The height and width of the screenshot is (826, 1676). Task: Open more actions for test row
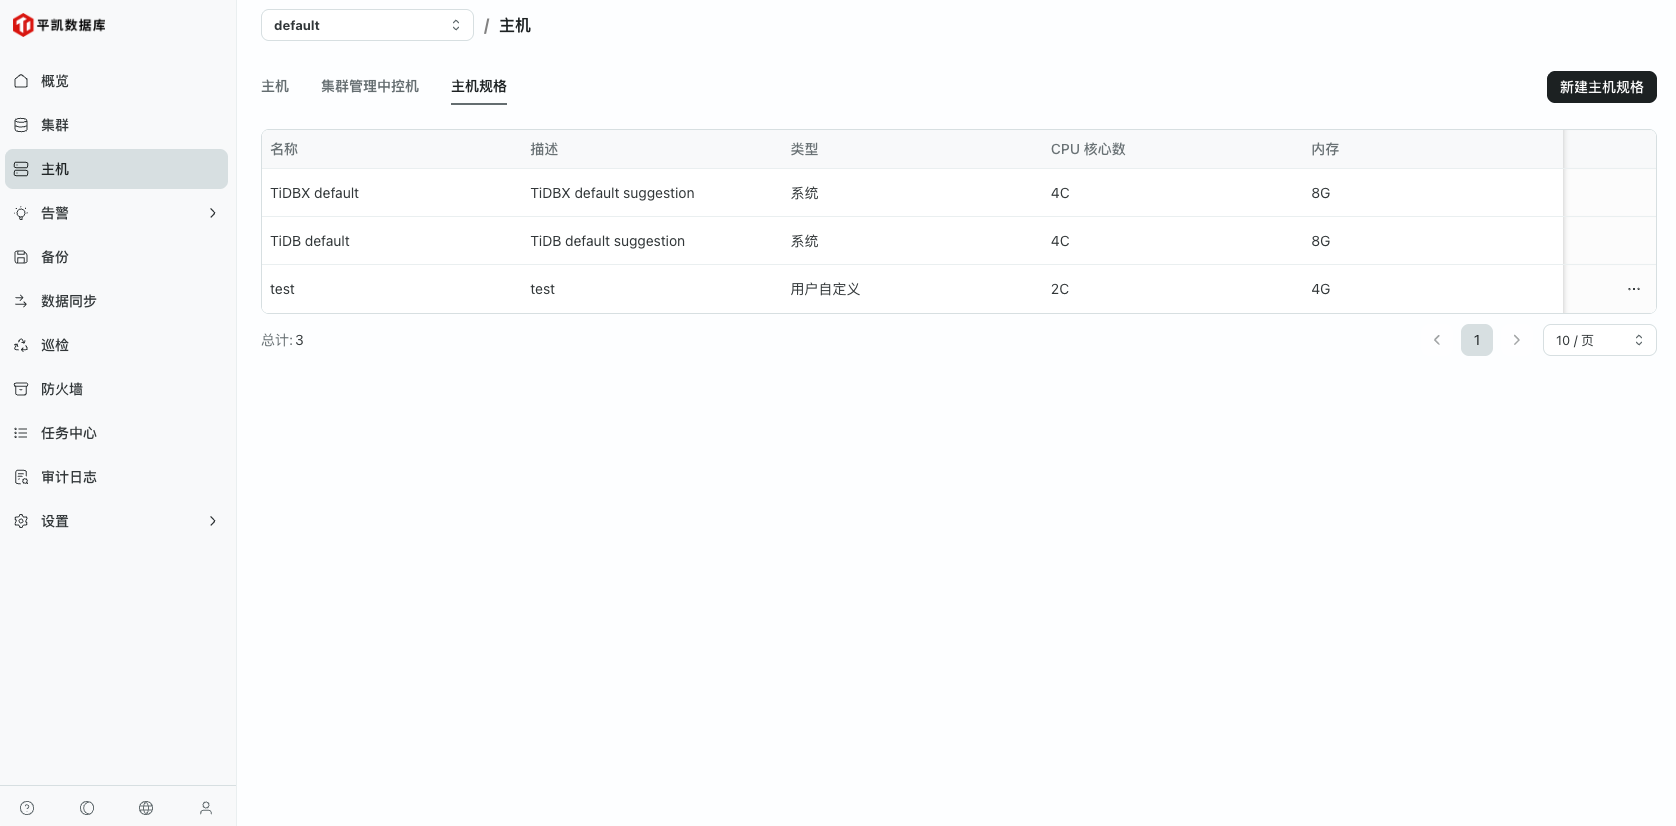coord(1633,289)
